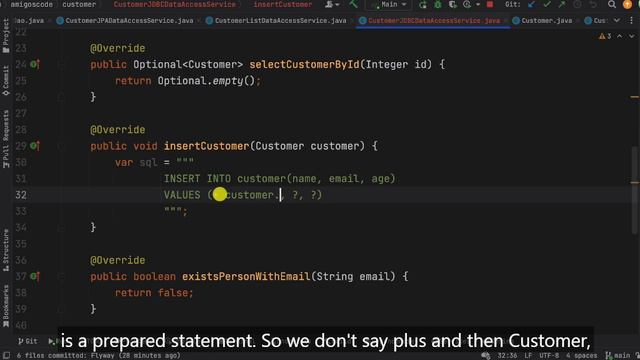Screen dimensions: 640x360
Task: Click the selectCustomerById method name
Action: click(x=304, y=64)
